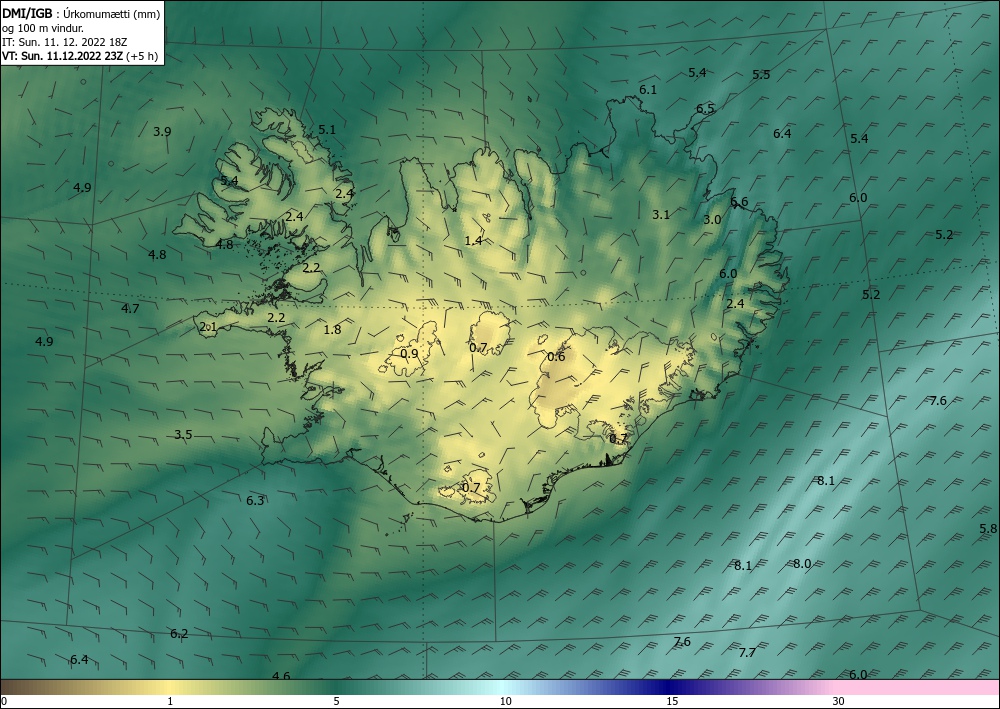The height and width of the screenshot is (709, 1000).
Task: Select the 3.5 value label
Action: click(x=183, y=435)
